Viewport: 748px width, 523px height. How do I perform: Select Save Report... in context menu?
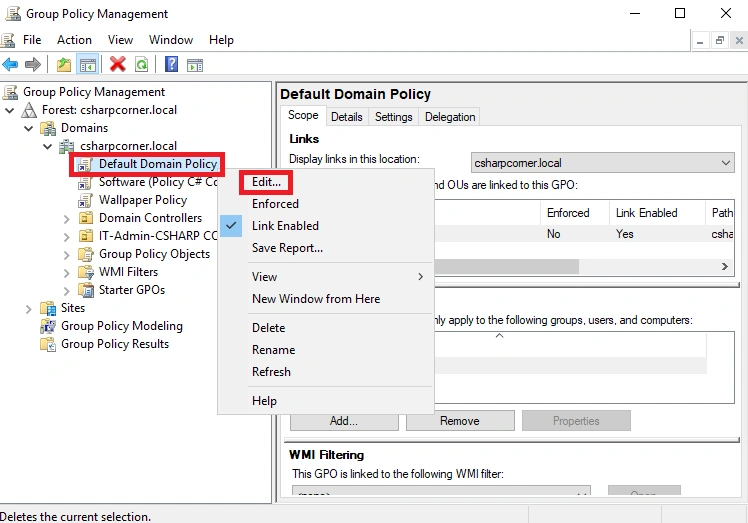pyautogui.click(x=287, y=248)
